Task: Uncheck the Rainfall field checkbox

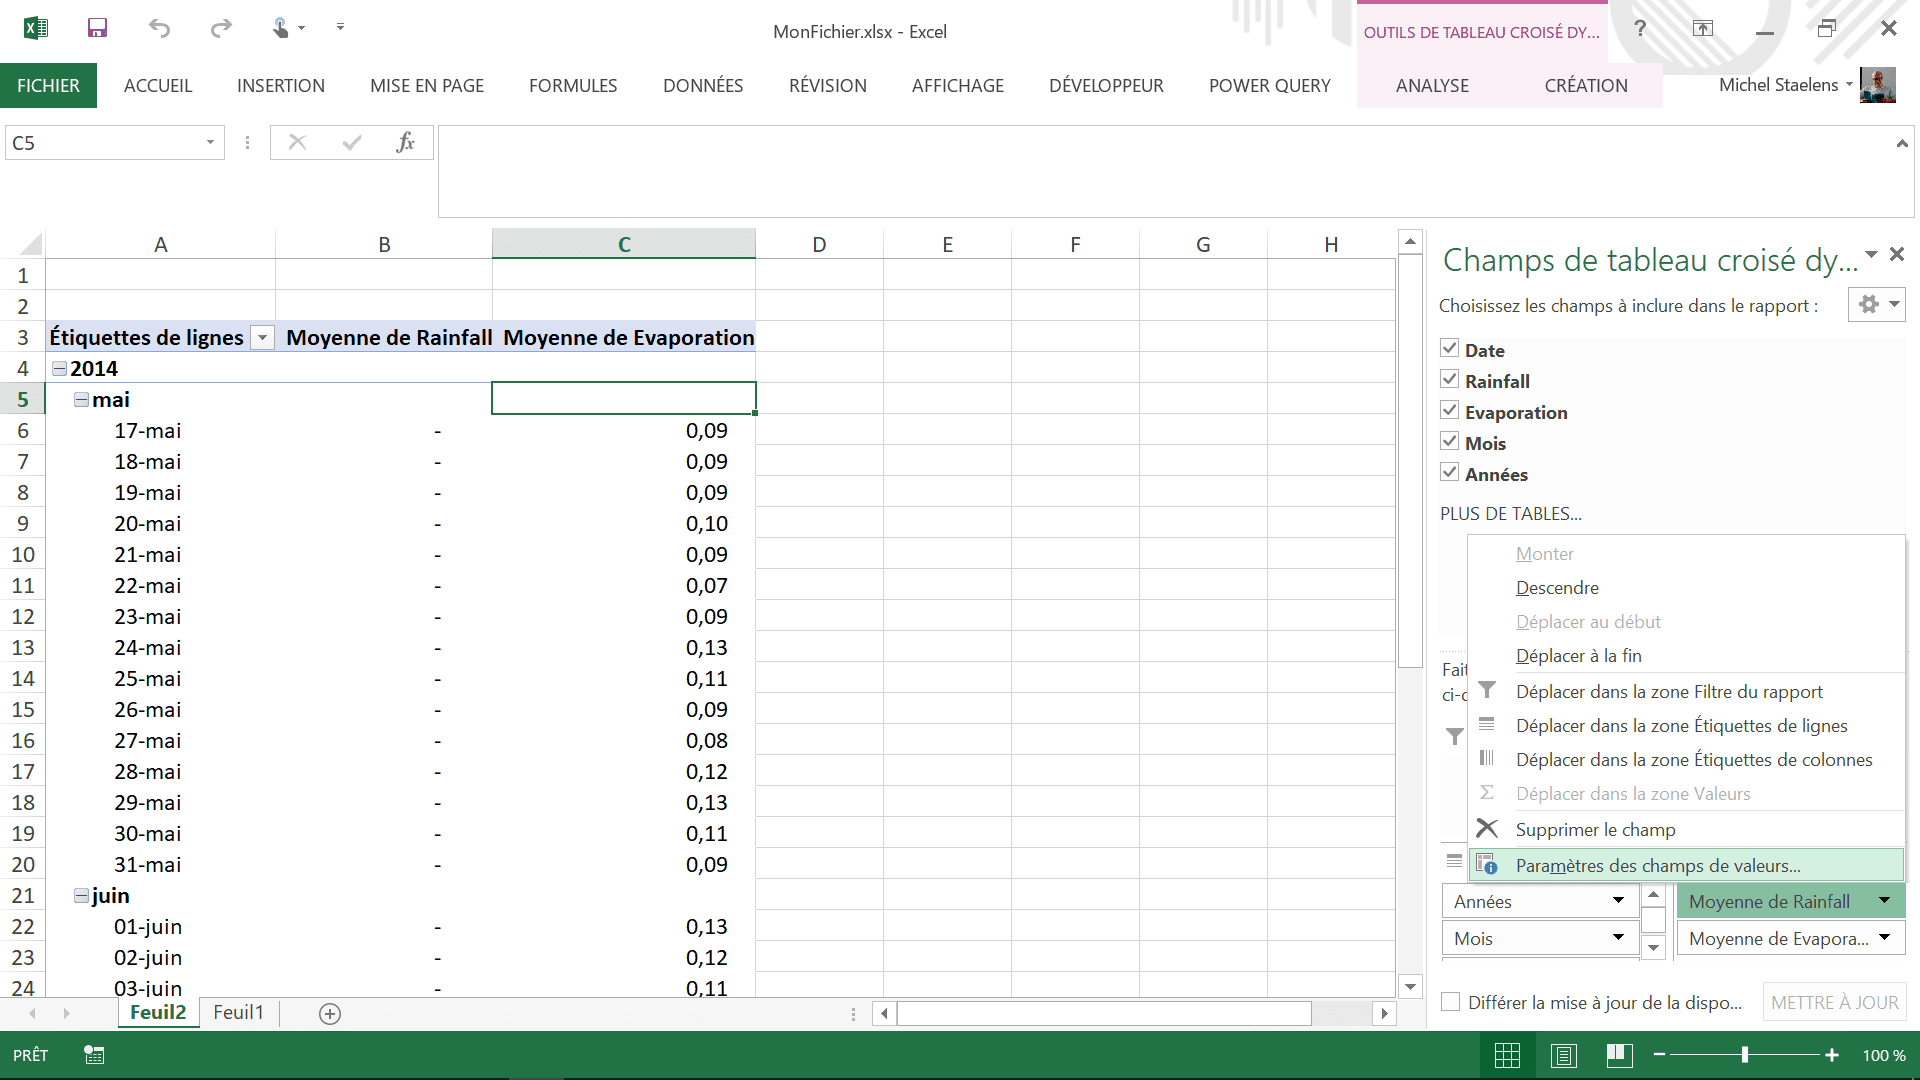Action: [1450, 380]
